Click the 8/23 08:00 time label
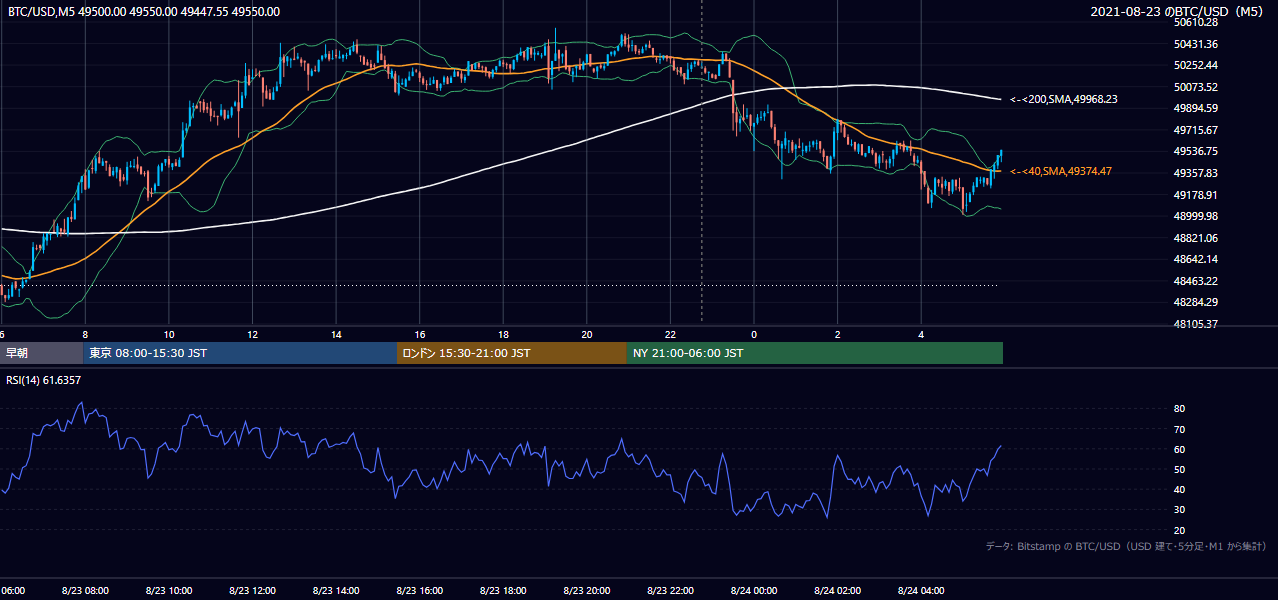The width and height of the screenshot is (1278, 600). 85,590
